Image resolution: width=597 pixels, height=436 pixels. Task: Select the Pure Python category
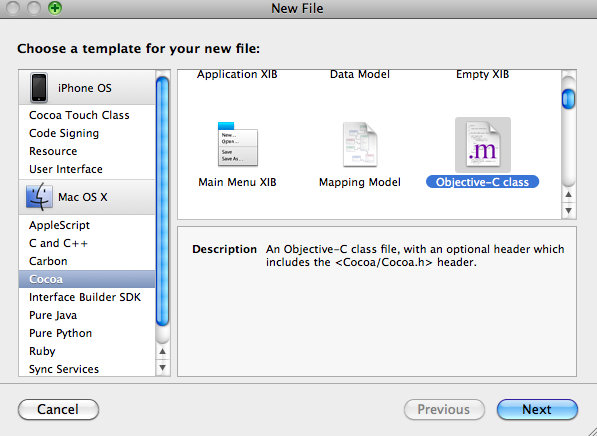click(x=87, y=333)
